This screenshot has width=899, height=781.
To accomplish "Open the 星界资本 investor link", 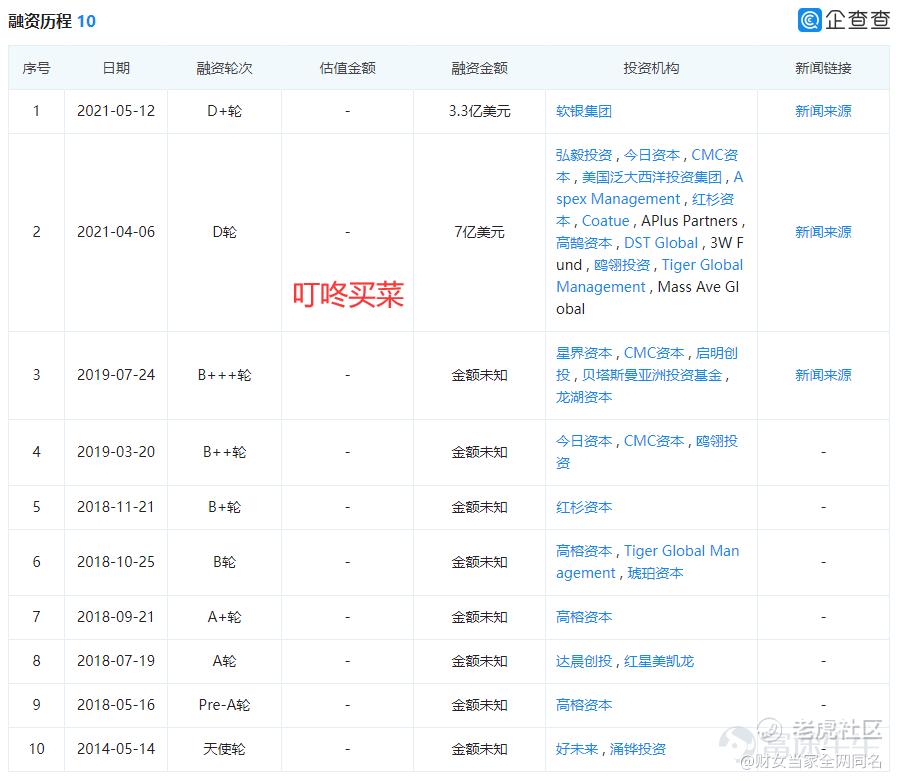I will (584, 353).
